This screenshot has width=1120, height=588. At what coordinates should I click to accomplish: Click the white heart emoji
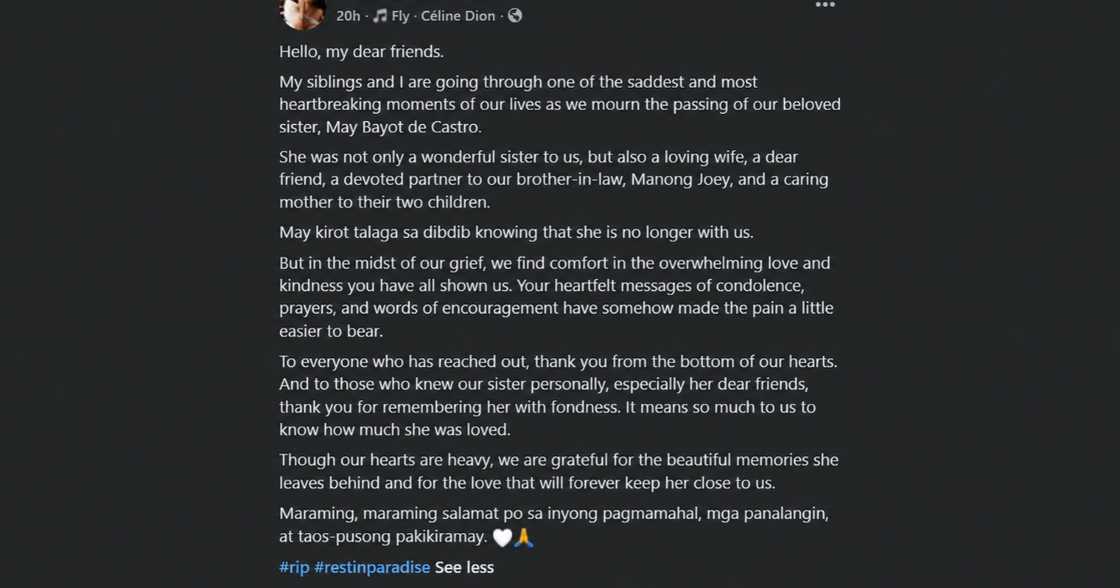(x=502, y=537)
